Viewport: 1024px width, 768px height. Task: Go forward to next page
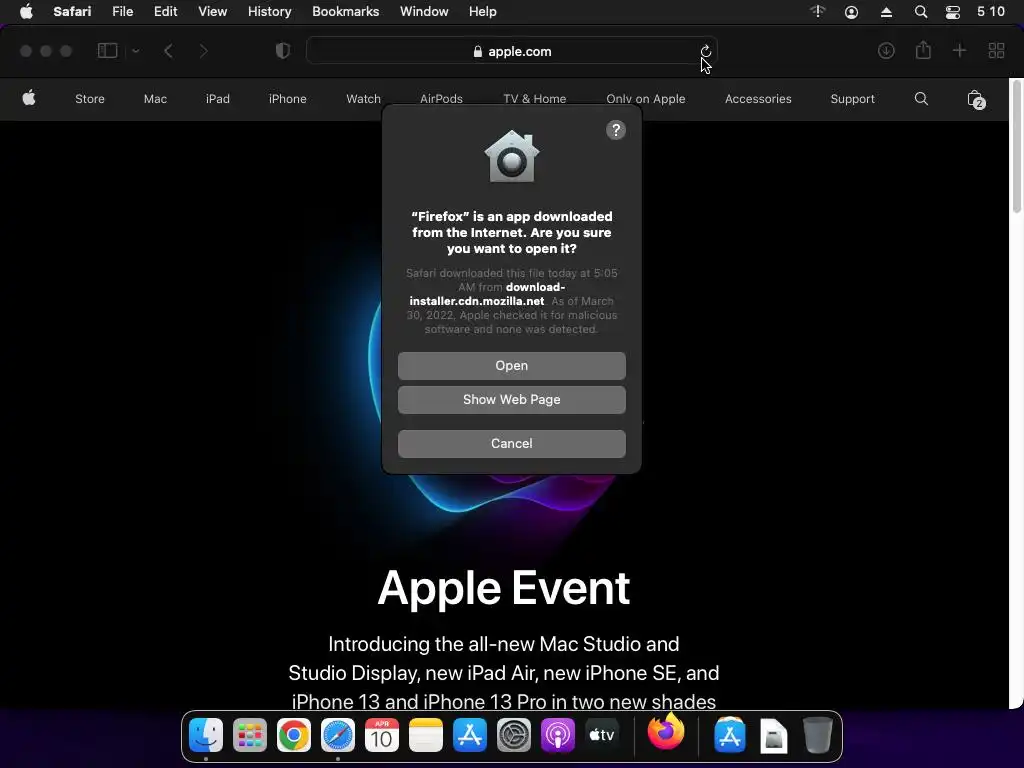point(203,51)
